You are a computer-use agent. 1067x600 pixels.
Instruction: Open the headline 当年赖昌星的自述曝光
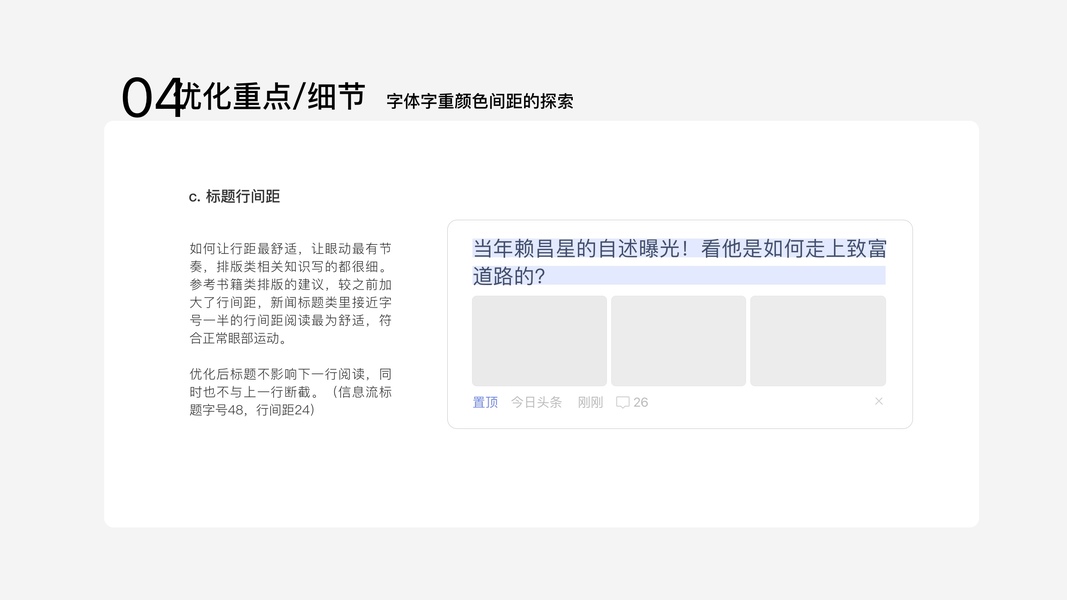(679, 262)
